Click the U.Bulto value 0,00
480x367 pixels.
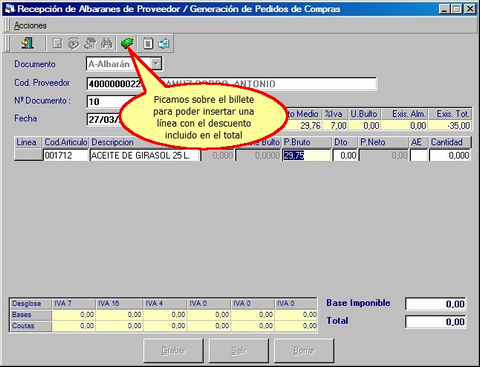[x=364, y=125]
